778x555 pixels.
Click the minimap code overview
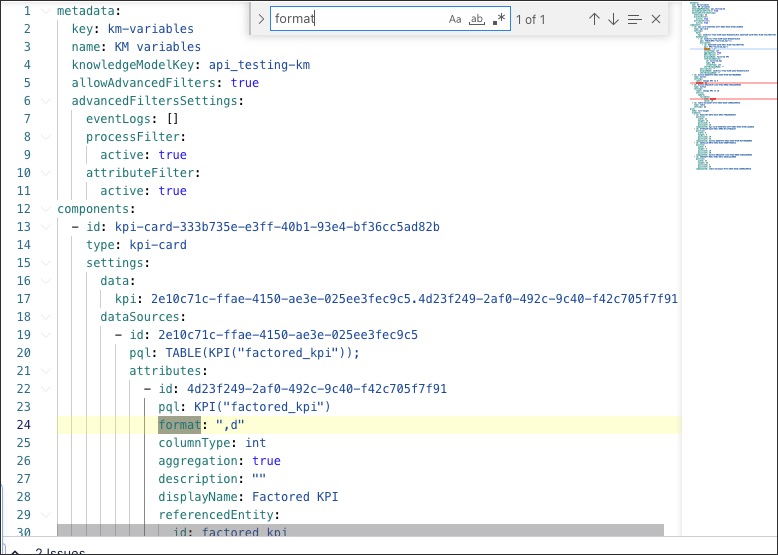732,87
